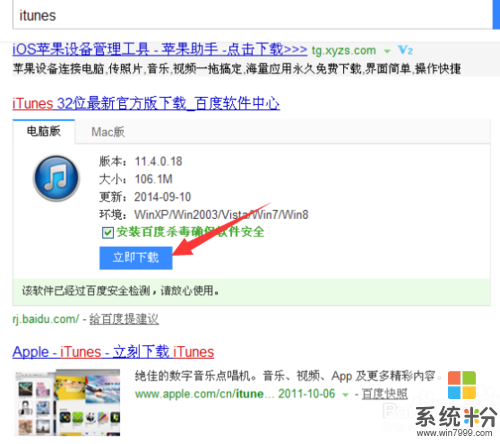Click the iTunes store screenshot thumbnail

click(68, 402)
